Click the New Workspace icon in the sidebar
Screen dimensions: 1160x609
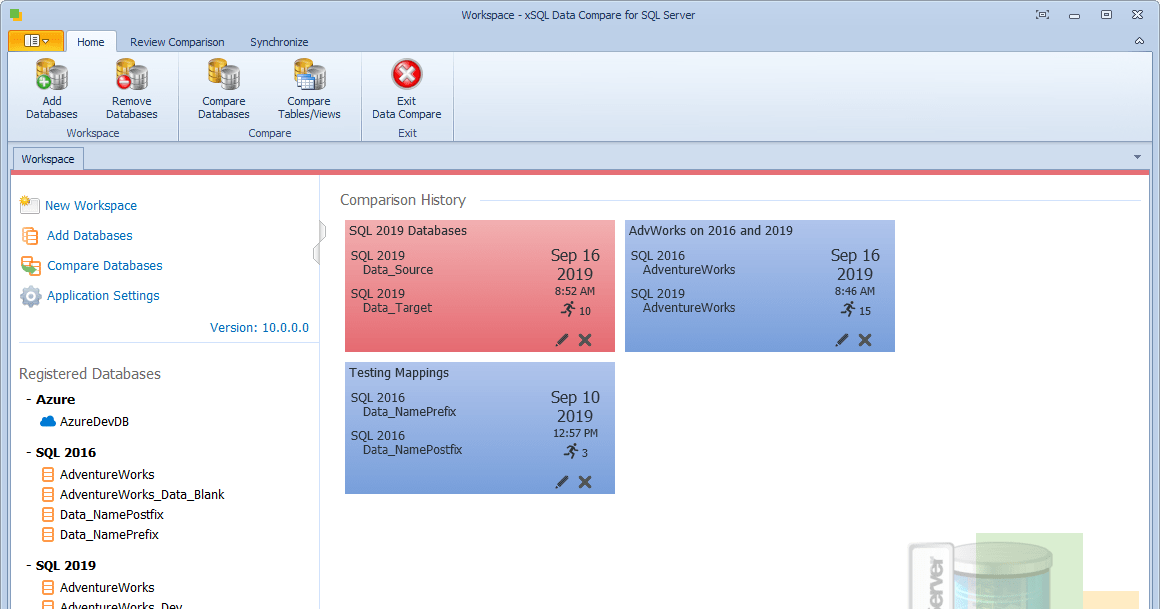tap(29, 205)
